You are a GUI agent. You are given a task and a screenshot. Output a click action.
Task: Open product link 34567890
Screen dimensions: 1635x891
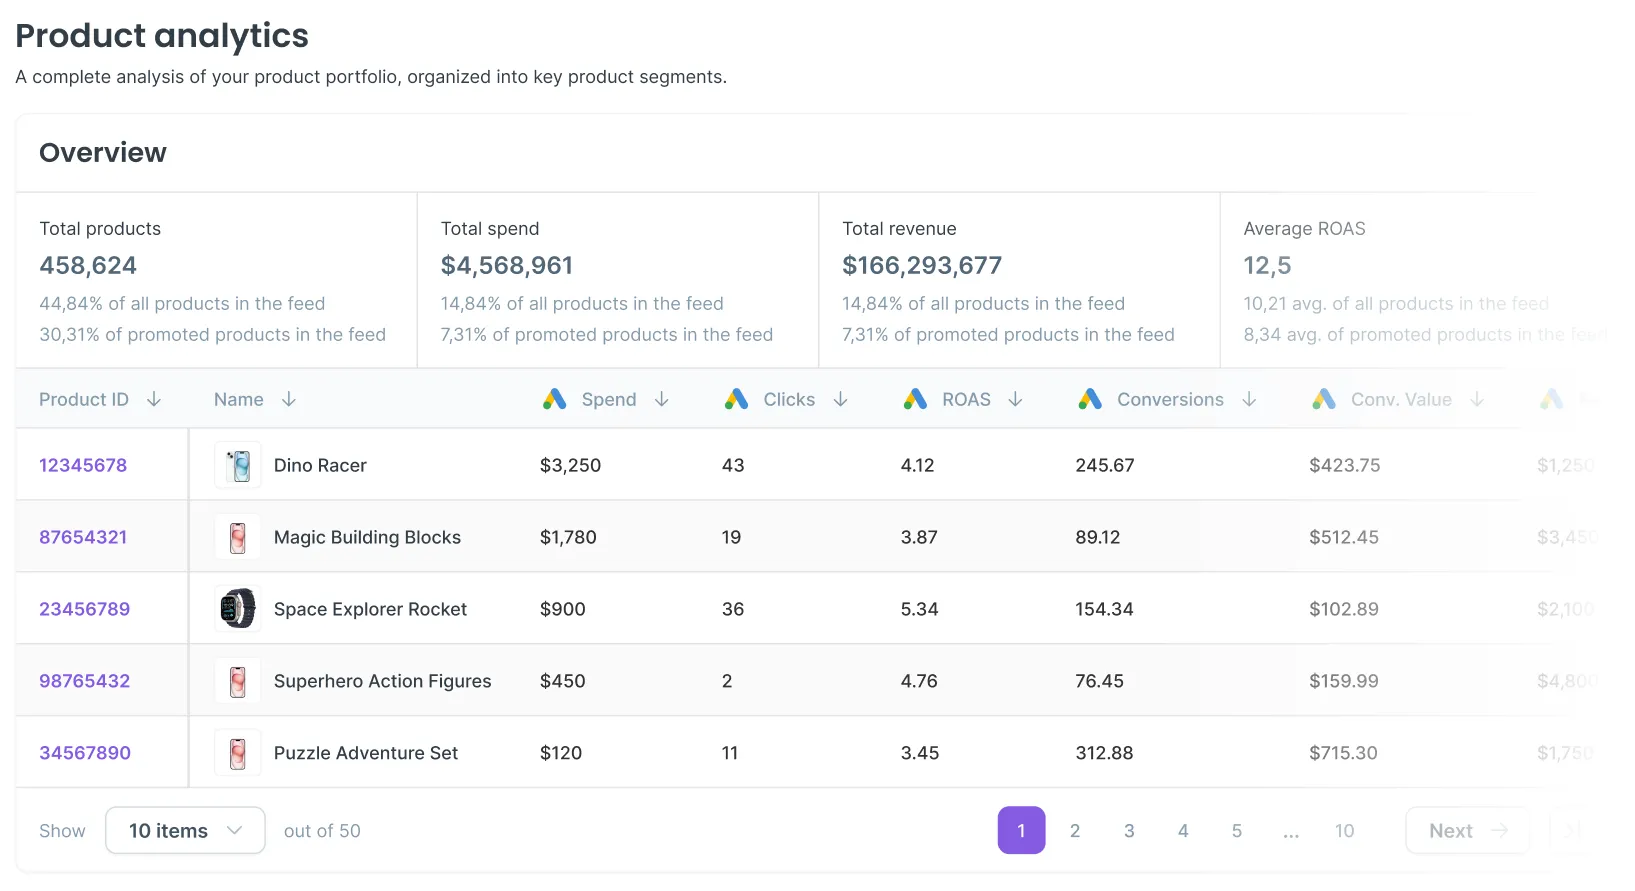tap(85, 753)
